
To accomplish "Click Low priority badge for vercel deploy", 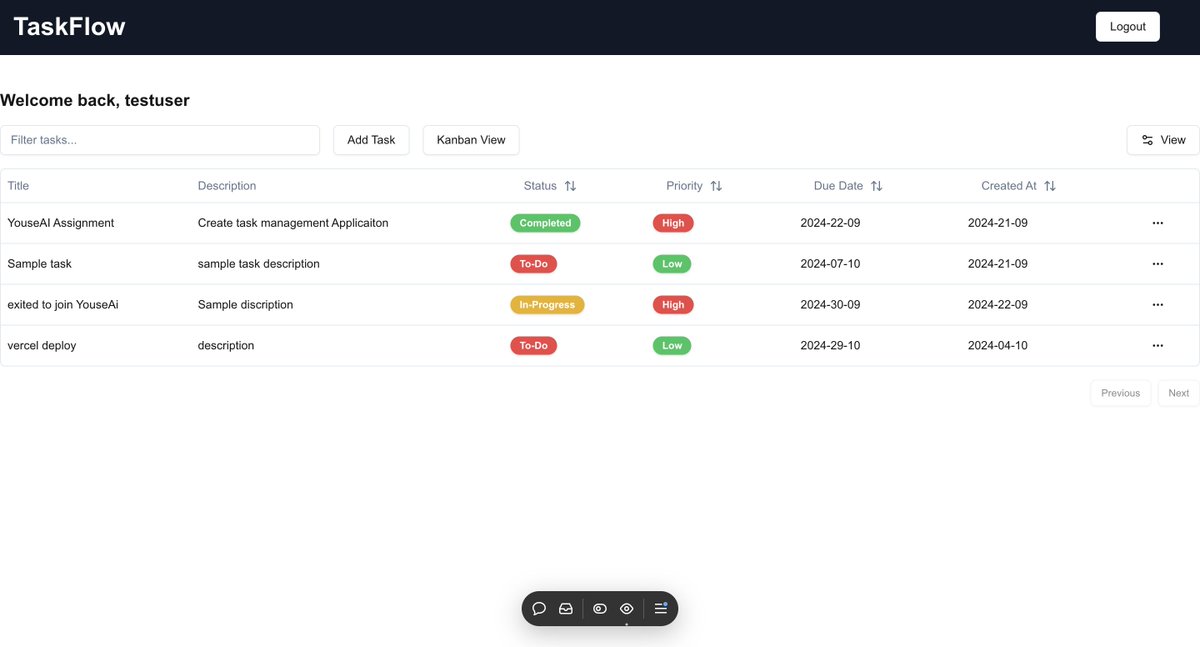I will click(x=672, y=345).
